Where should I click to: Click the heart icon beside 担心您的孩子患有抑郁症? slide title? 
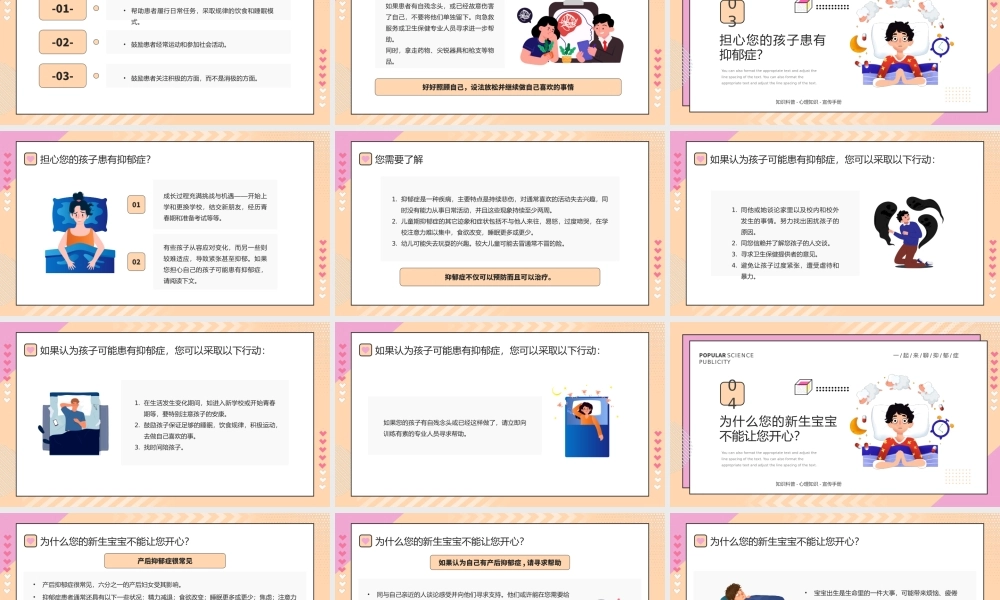point(30,159)
